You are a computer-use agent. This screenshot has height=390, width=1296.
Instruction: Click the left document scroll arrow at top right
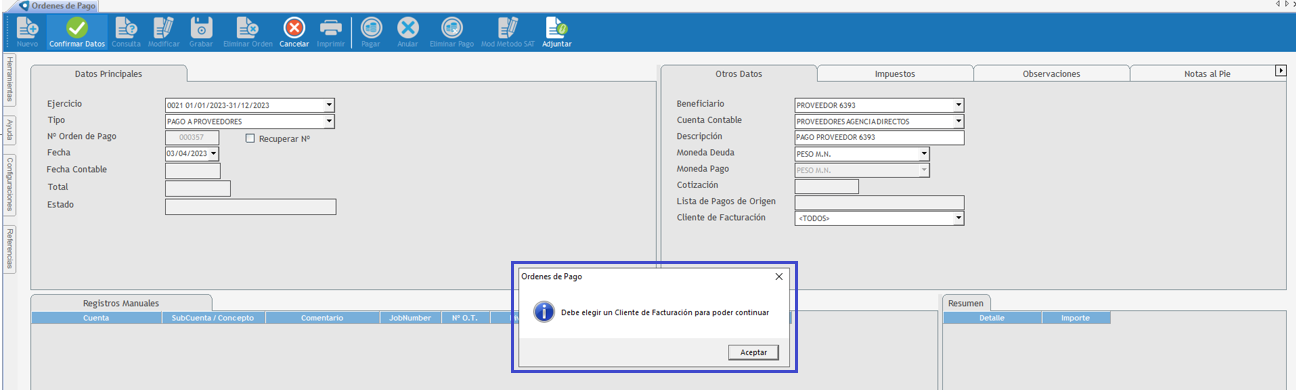click(1278, 5)
